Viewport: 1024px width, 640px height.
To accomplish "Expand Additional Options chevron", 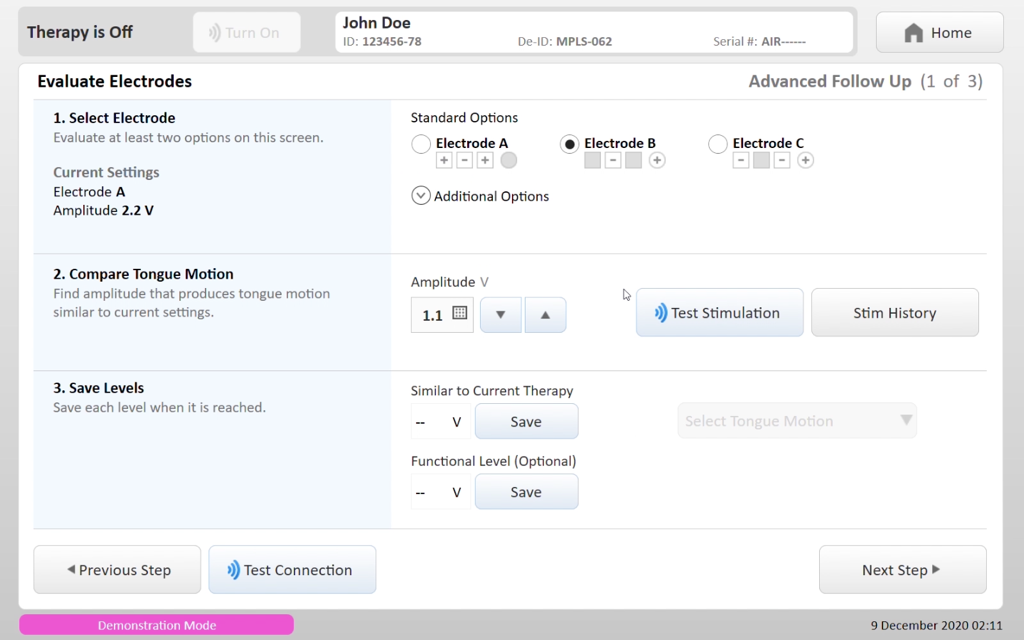I will click(x=421, y=195).
